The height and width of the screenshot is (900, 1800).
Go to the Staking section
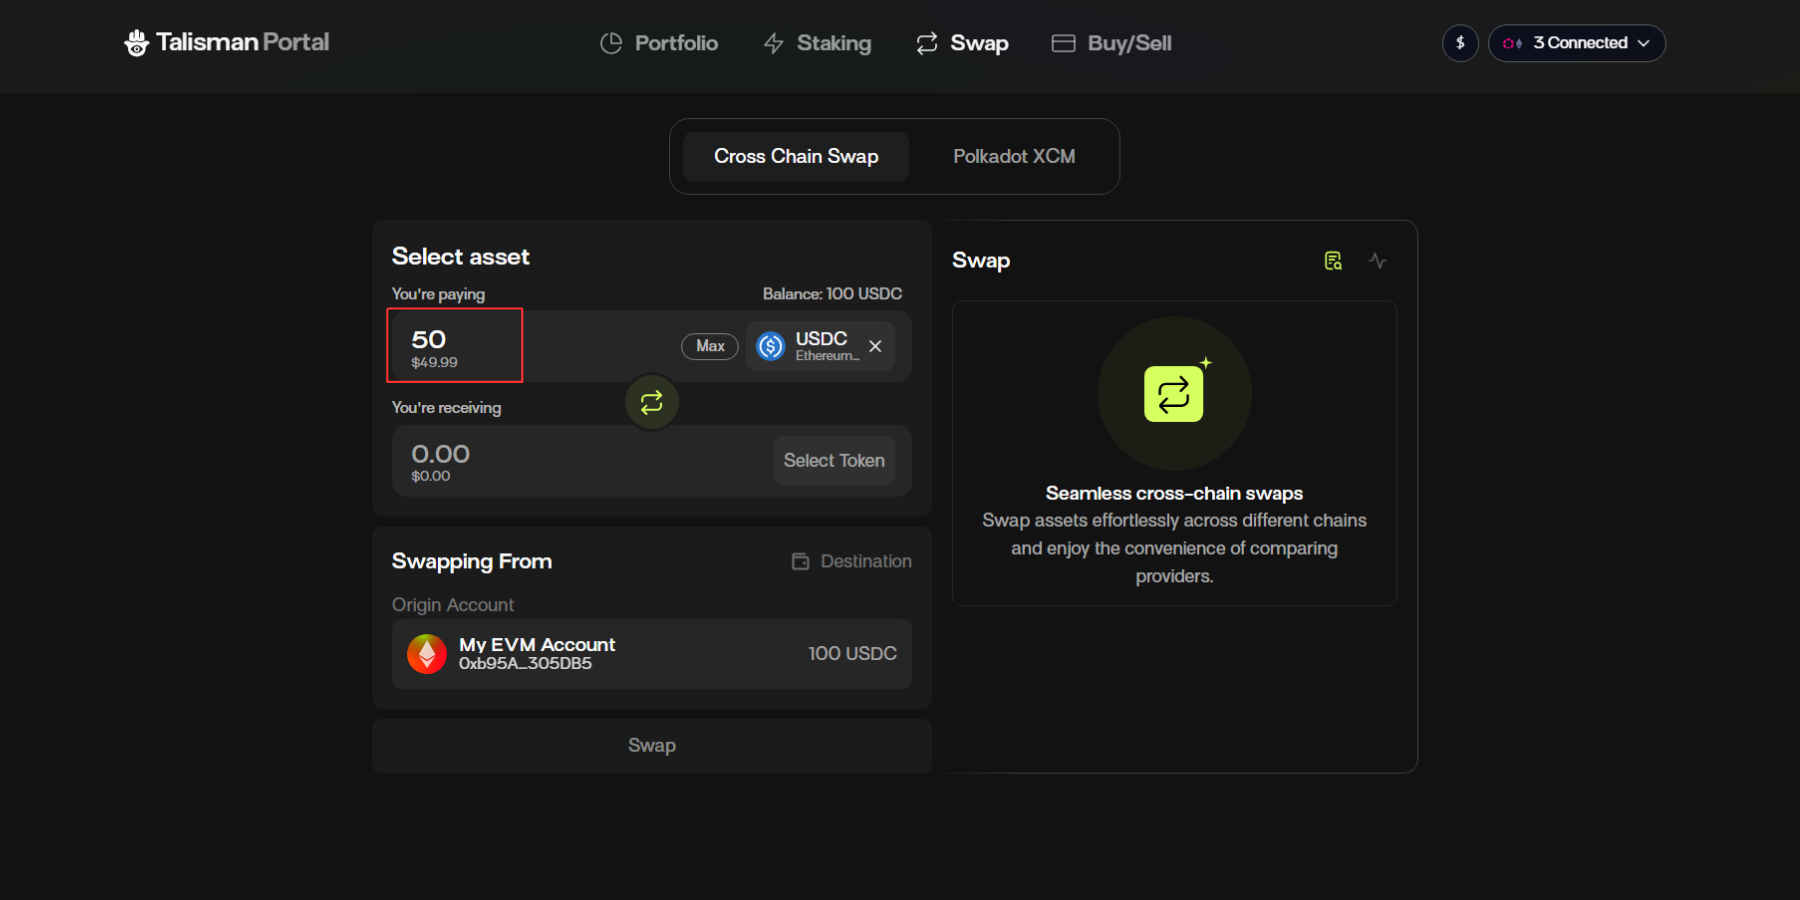pyautogui.click(x=817, y=43)
